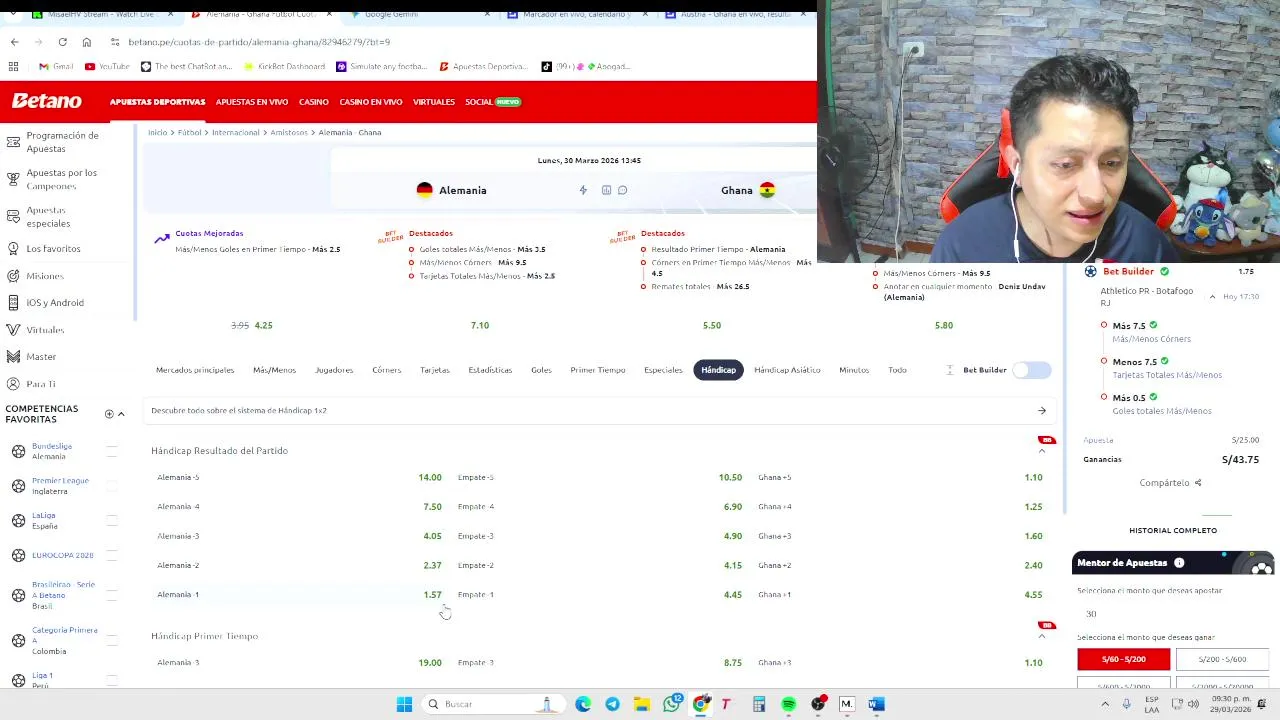The width and height of the screenshot is (1280, 720).
Task: Toggle Brasileirao Serie A favorite marker
Action: pos(112,595)
